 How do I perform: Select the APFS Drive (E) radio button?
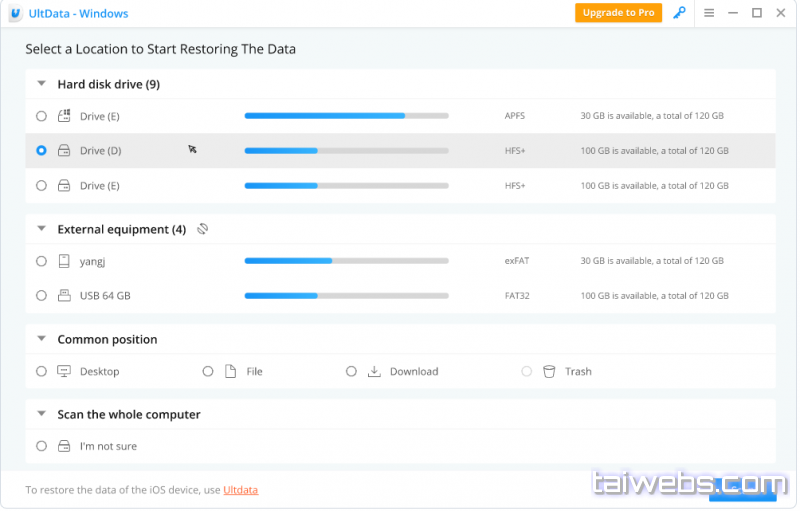[41, 116]
